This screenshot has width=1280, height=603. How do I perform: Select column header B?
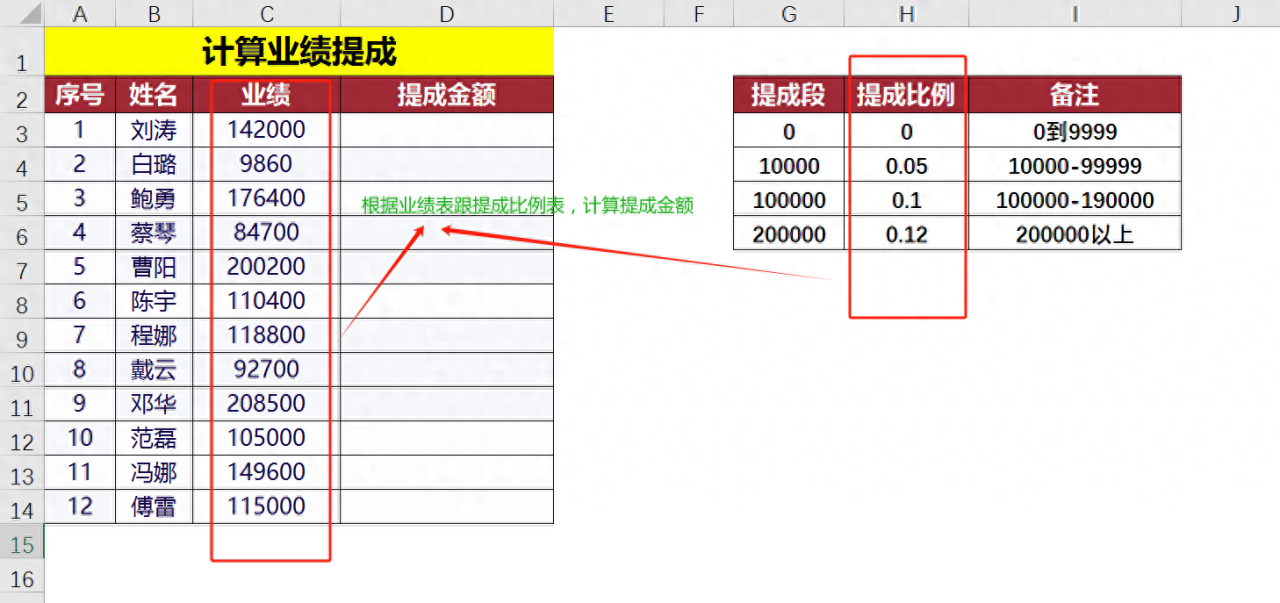click(x=154, y=13)
